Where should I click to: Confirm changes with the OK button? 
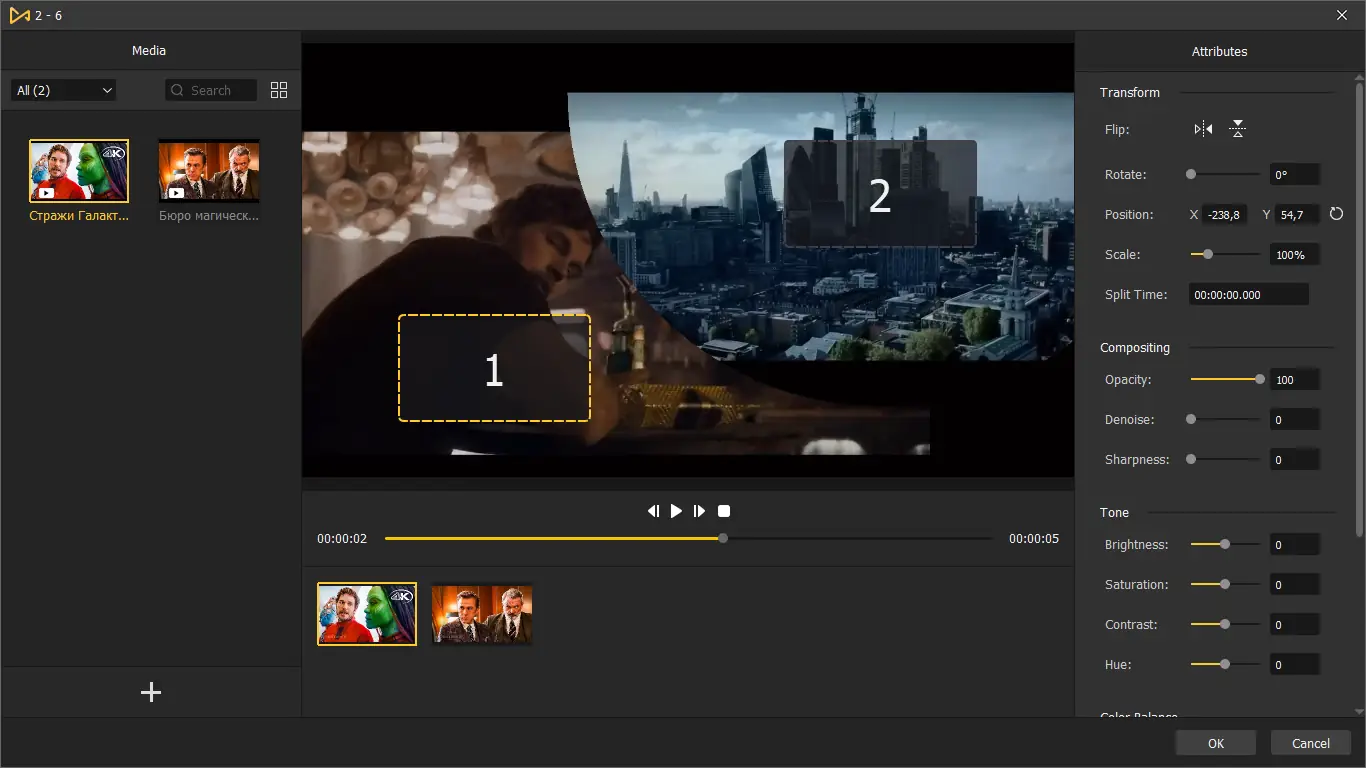coord(1216,743)
